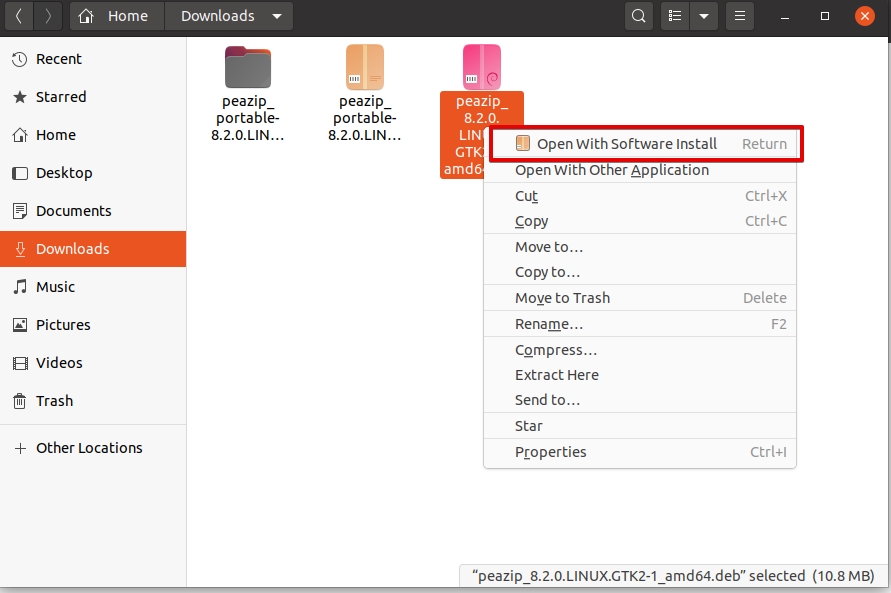Open the search magnifier icon
The image size is (891, 593).
[639, 16]
